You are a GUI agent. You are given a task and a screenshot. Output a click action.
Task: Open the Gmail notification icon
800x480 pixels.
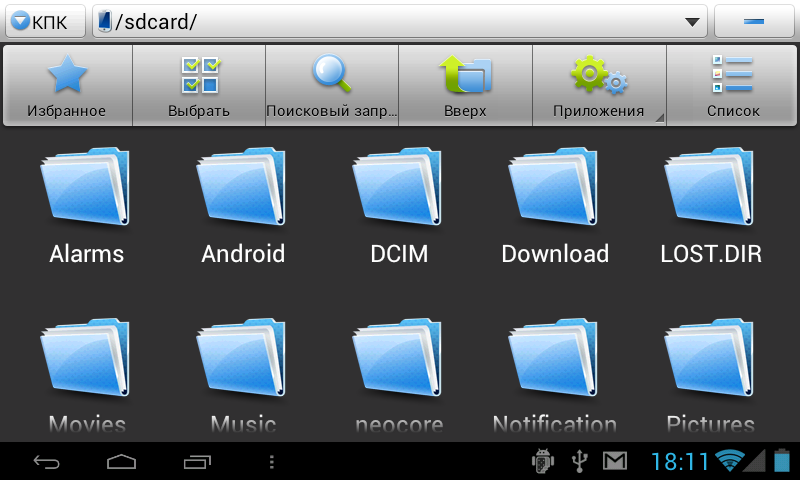point(615,461)
